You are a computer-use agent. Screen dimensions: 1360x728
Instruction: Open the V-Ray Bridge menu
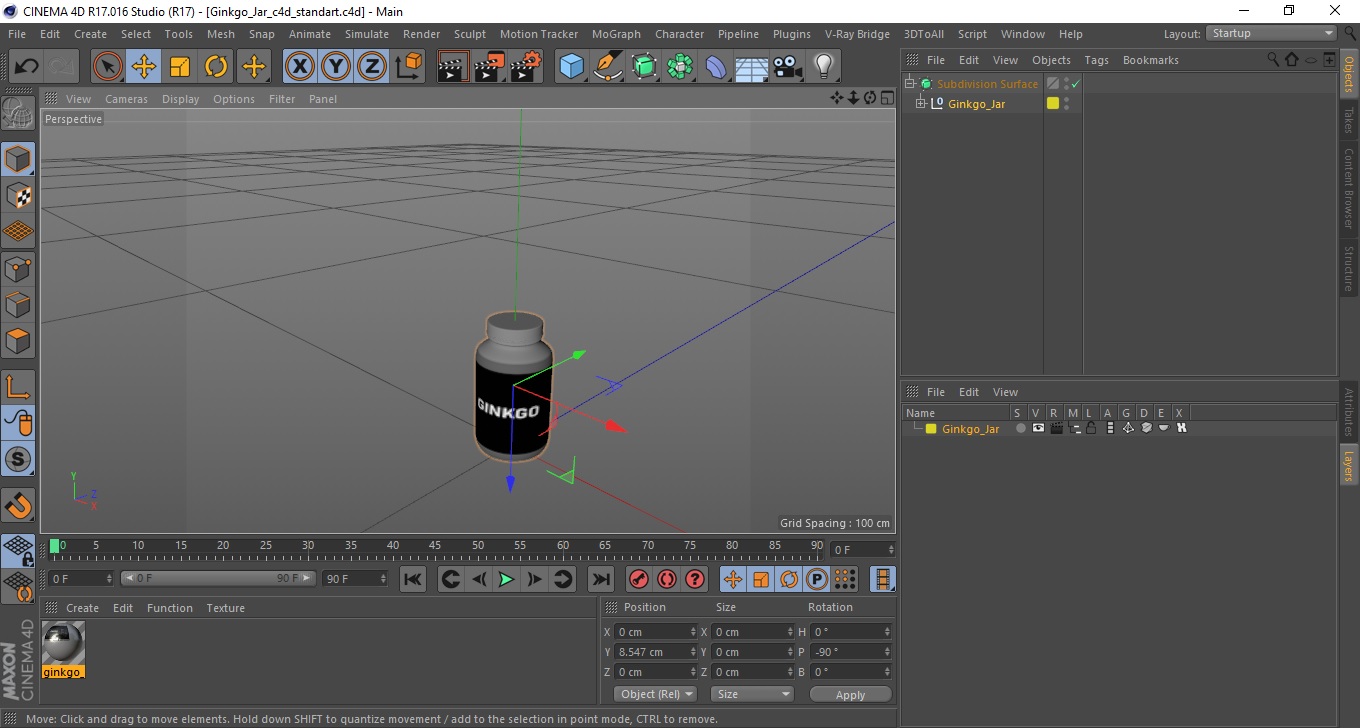pyautogui.click(x=857, y=34)
